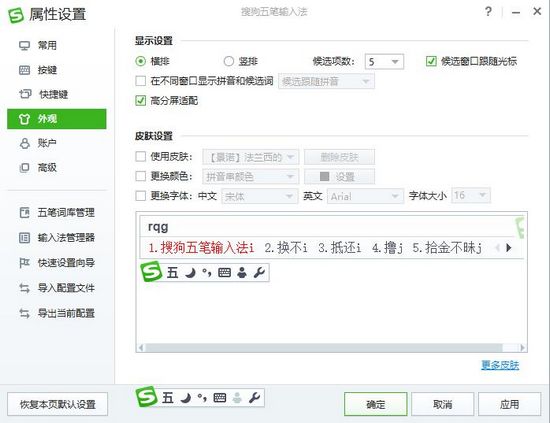The height and width of the screenshot is (423, 550).
Task: Click the 应用 apply button
Action: tap(509, 404)
